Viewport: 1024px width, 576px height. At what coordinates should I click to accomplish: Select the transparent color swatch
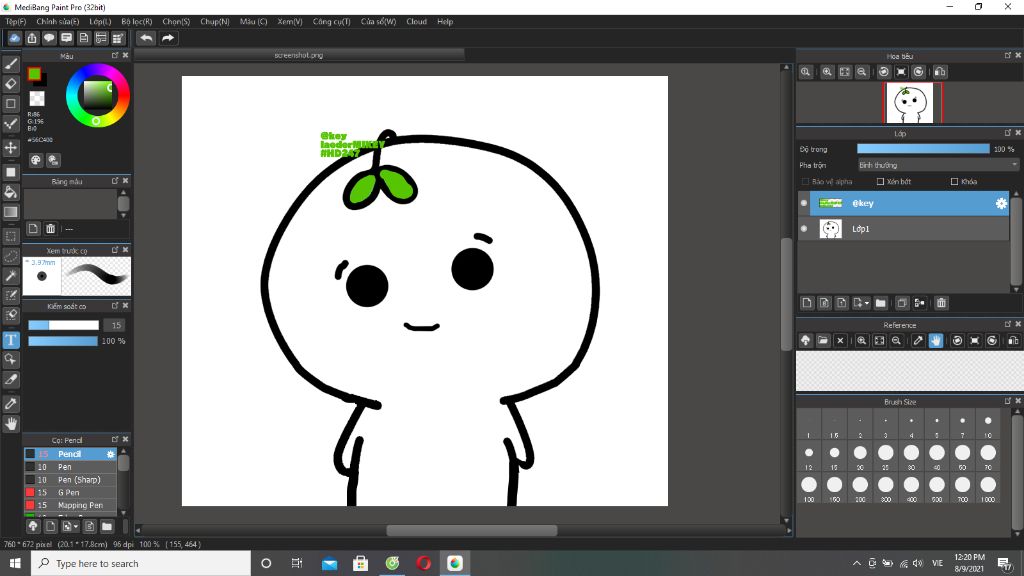pyautogui.click(x=37, y=99)
